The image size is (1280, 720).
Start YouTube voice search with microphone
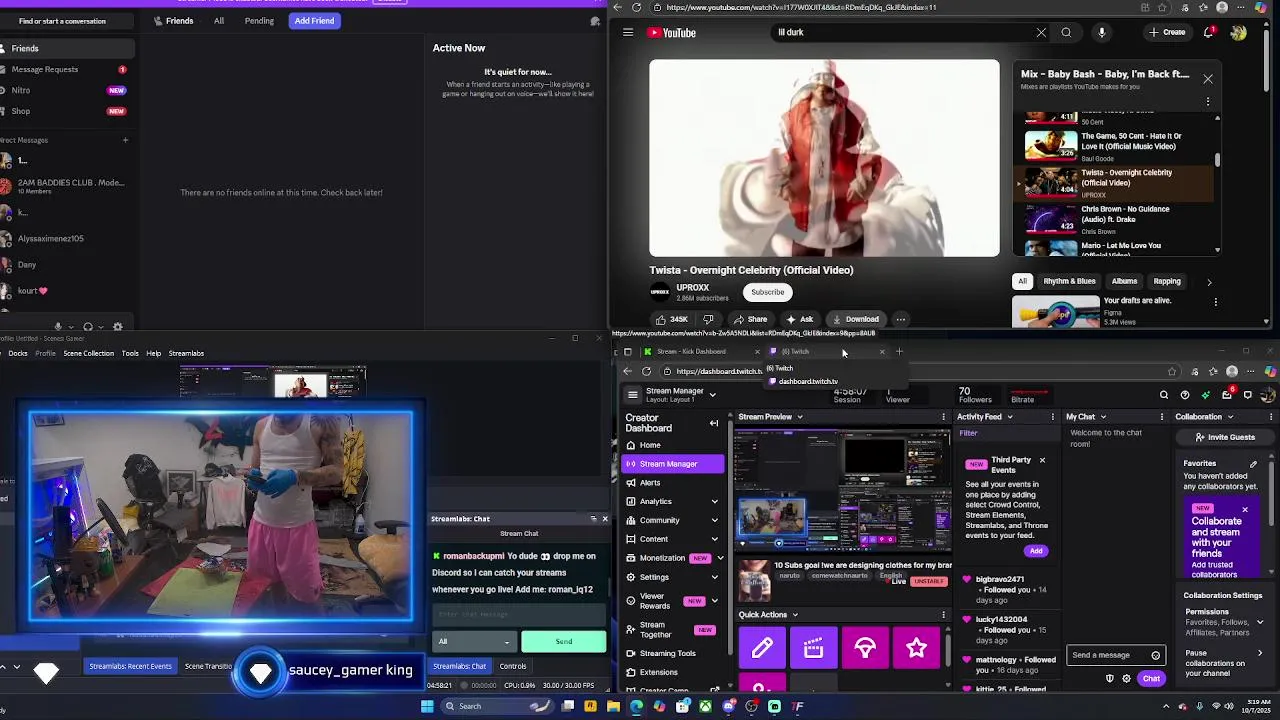[x=1102, y=32]
